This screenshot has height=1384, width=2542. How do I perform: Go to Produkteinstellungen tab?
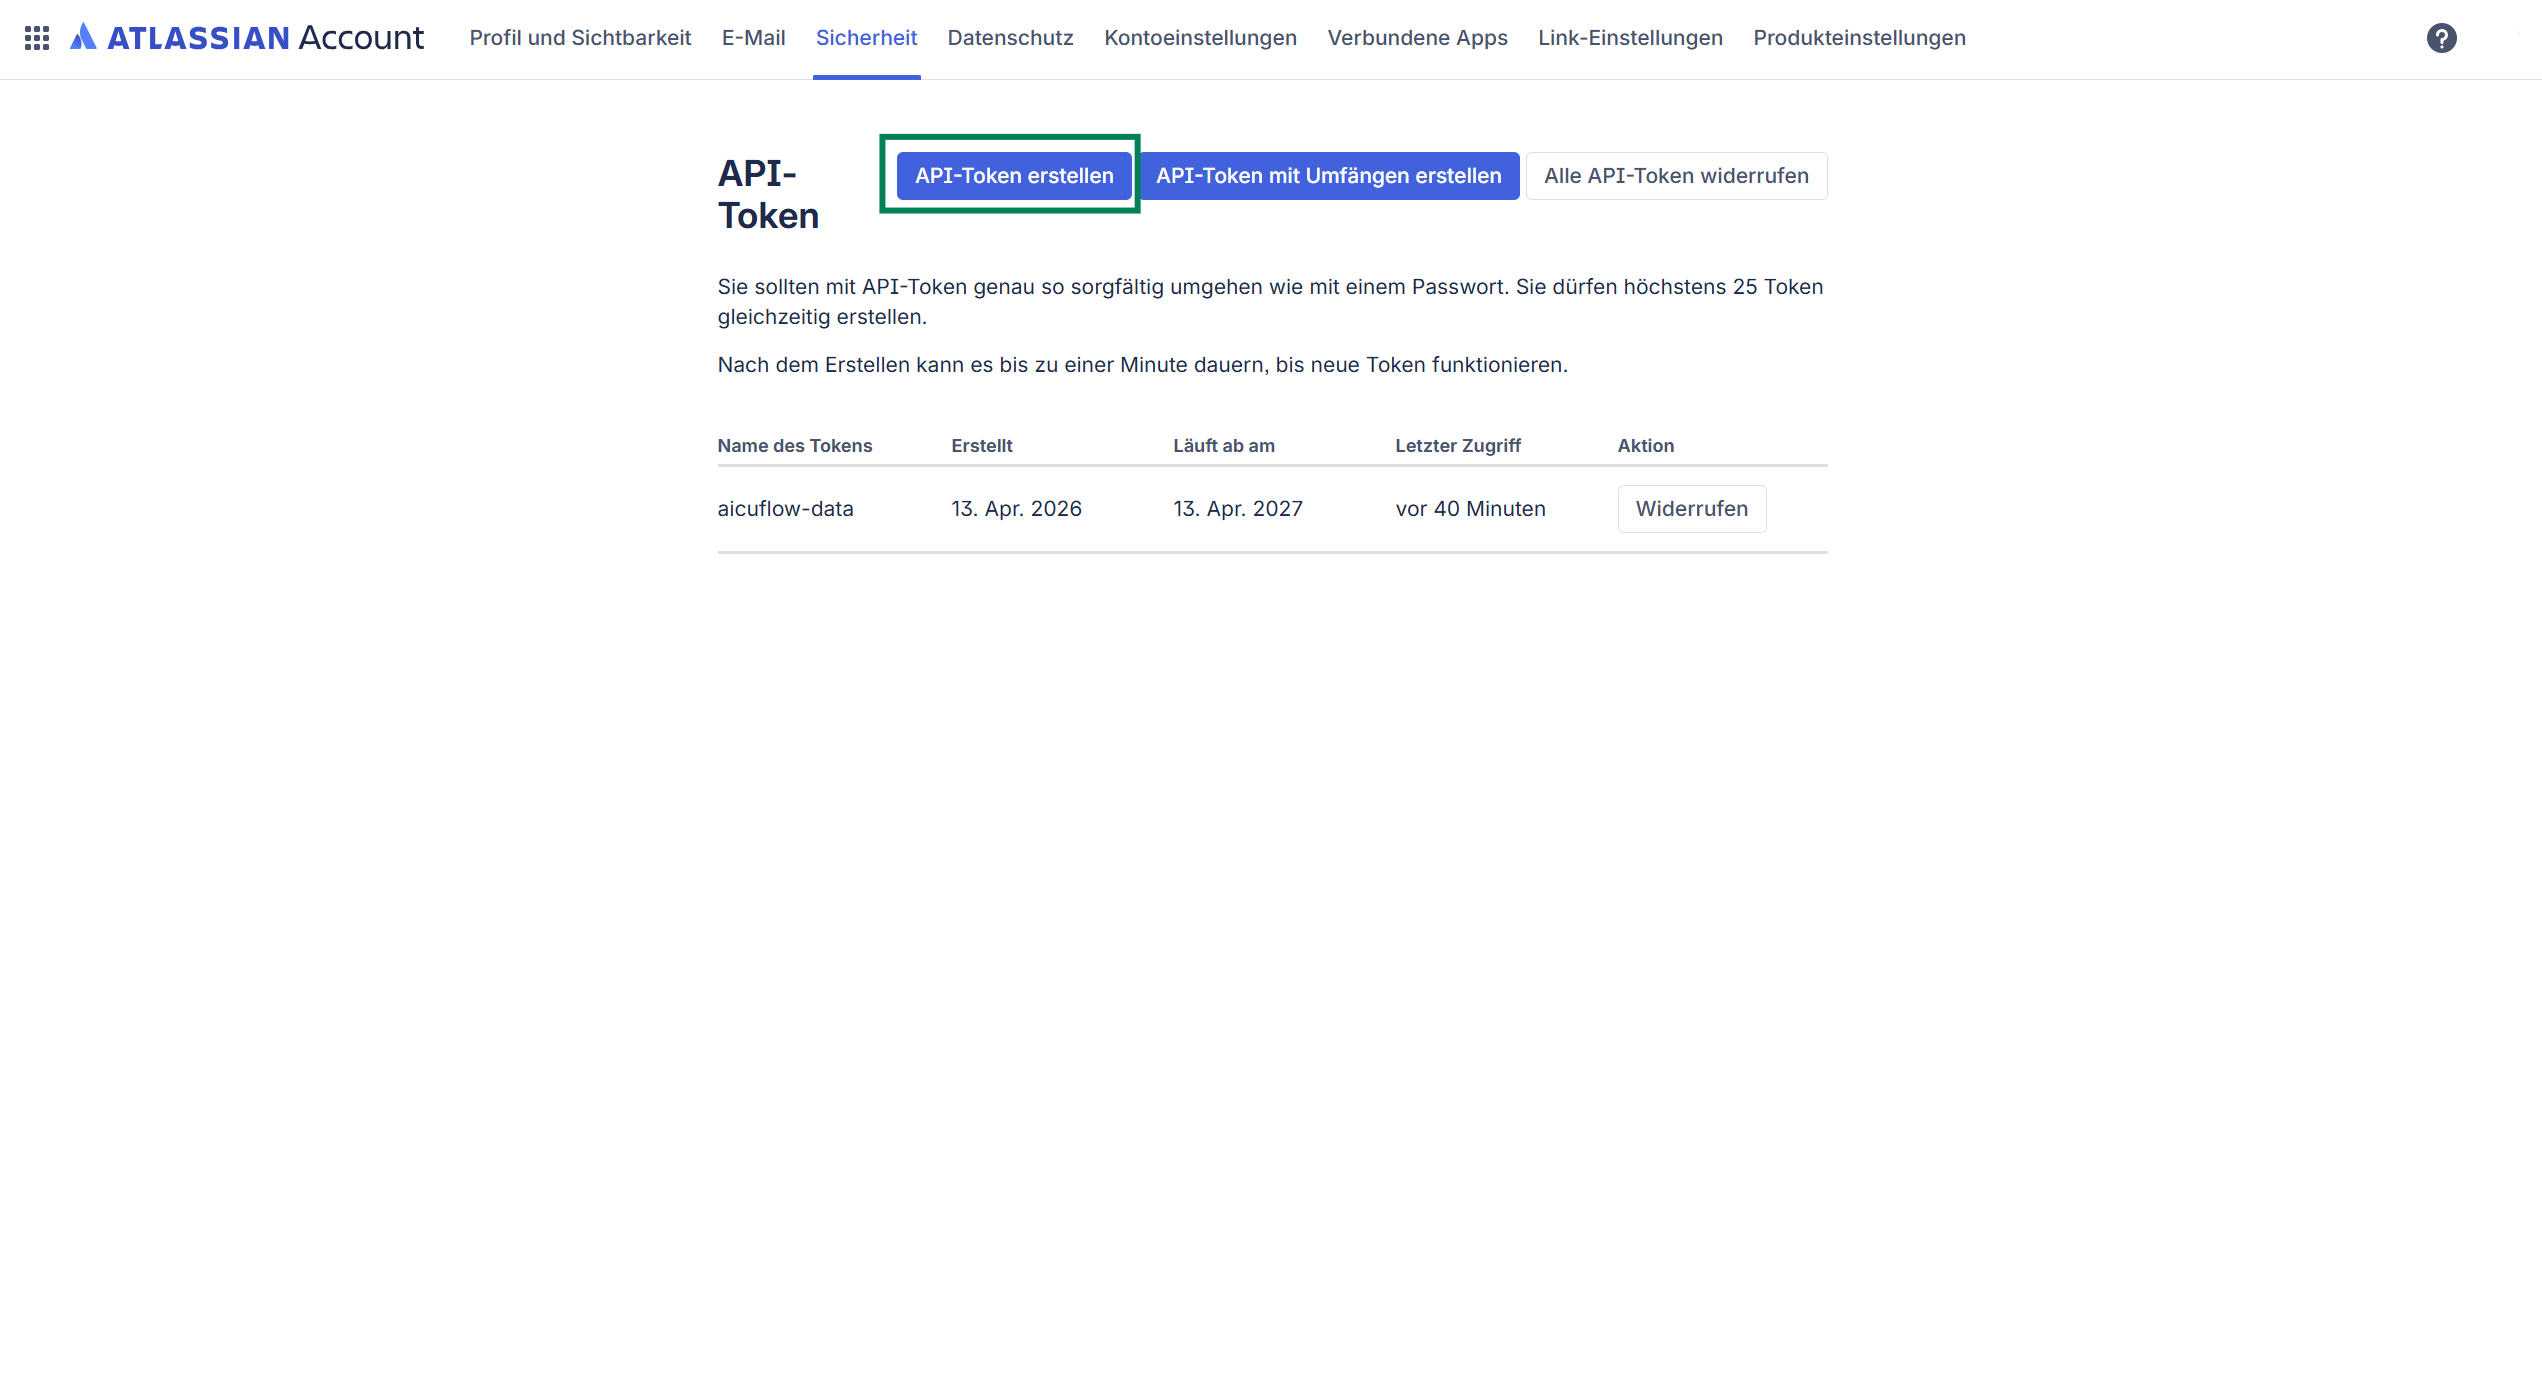[1859, 38]
